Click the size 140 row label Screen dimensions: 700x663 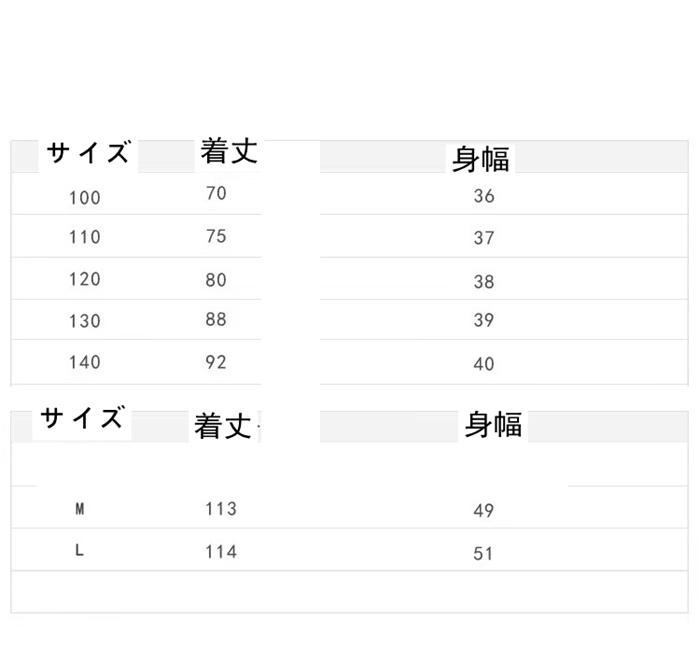click(85, 362)
